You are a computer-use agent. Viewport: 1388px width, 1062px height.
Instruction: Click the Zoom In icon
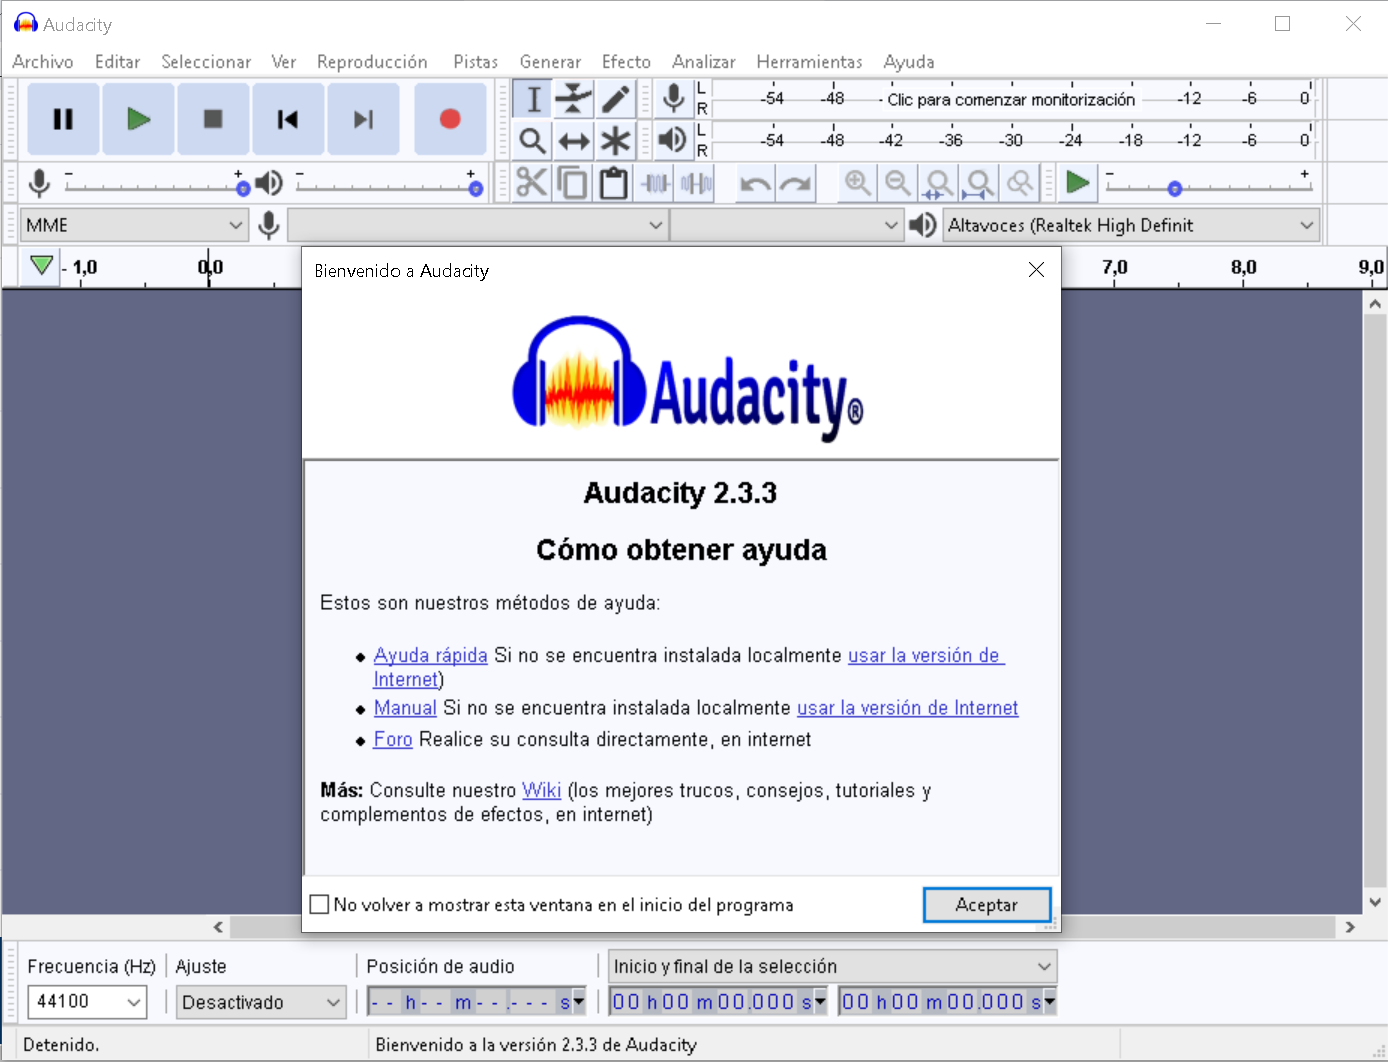(x=857, y=183)
